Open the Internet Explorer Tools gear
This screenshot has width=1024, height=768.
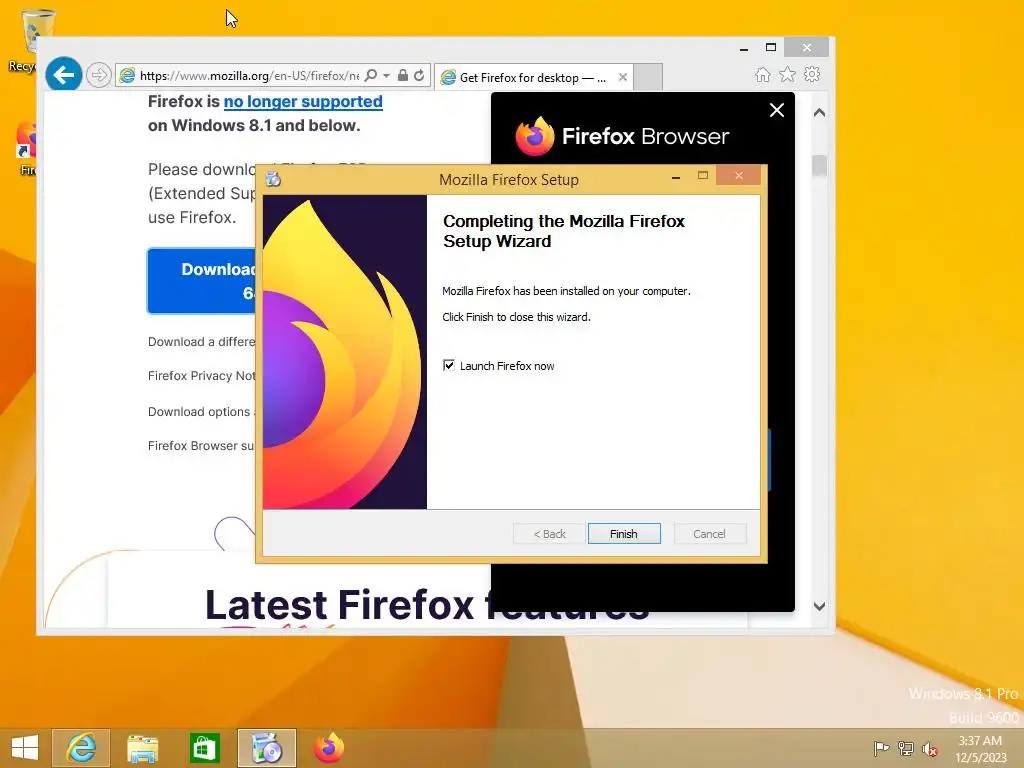tap(812, 74)
